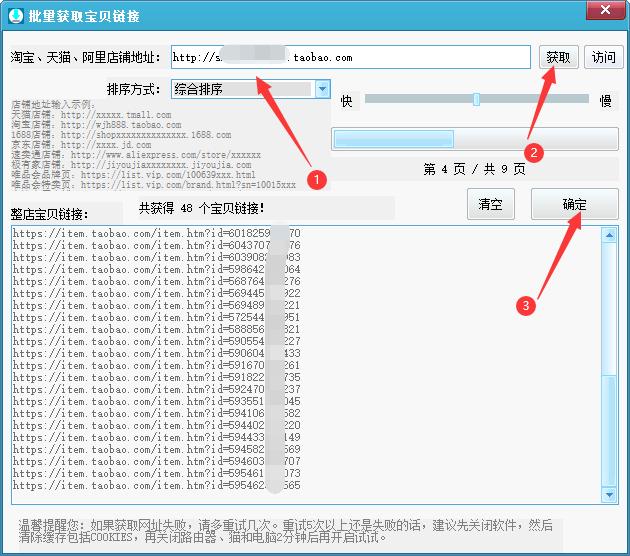This screenshot has height=556, width=630.
Task: Select link row starting id=569489
Action: click(x=156, y=305)
